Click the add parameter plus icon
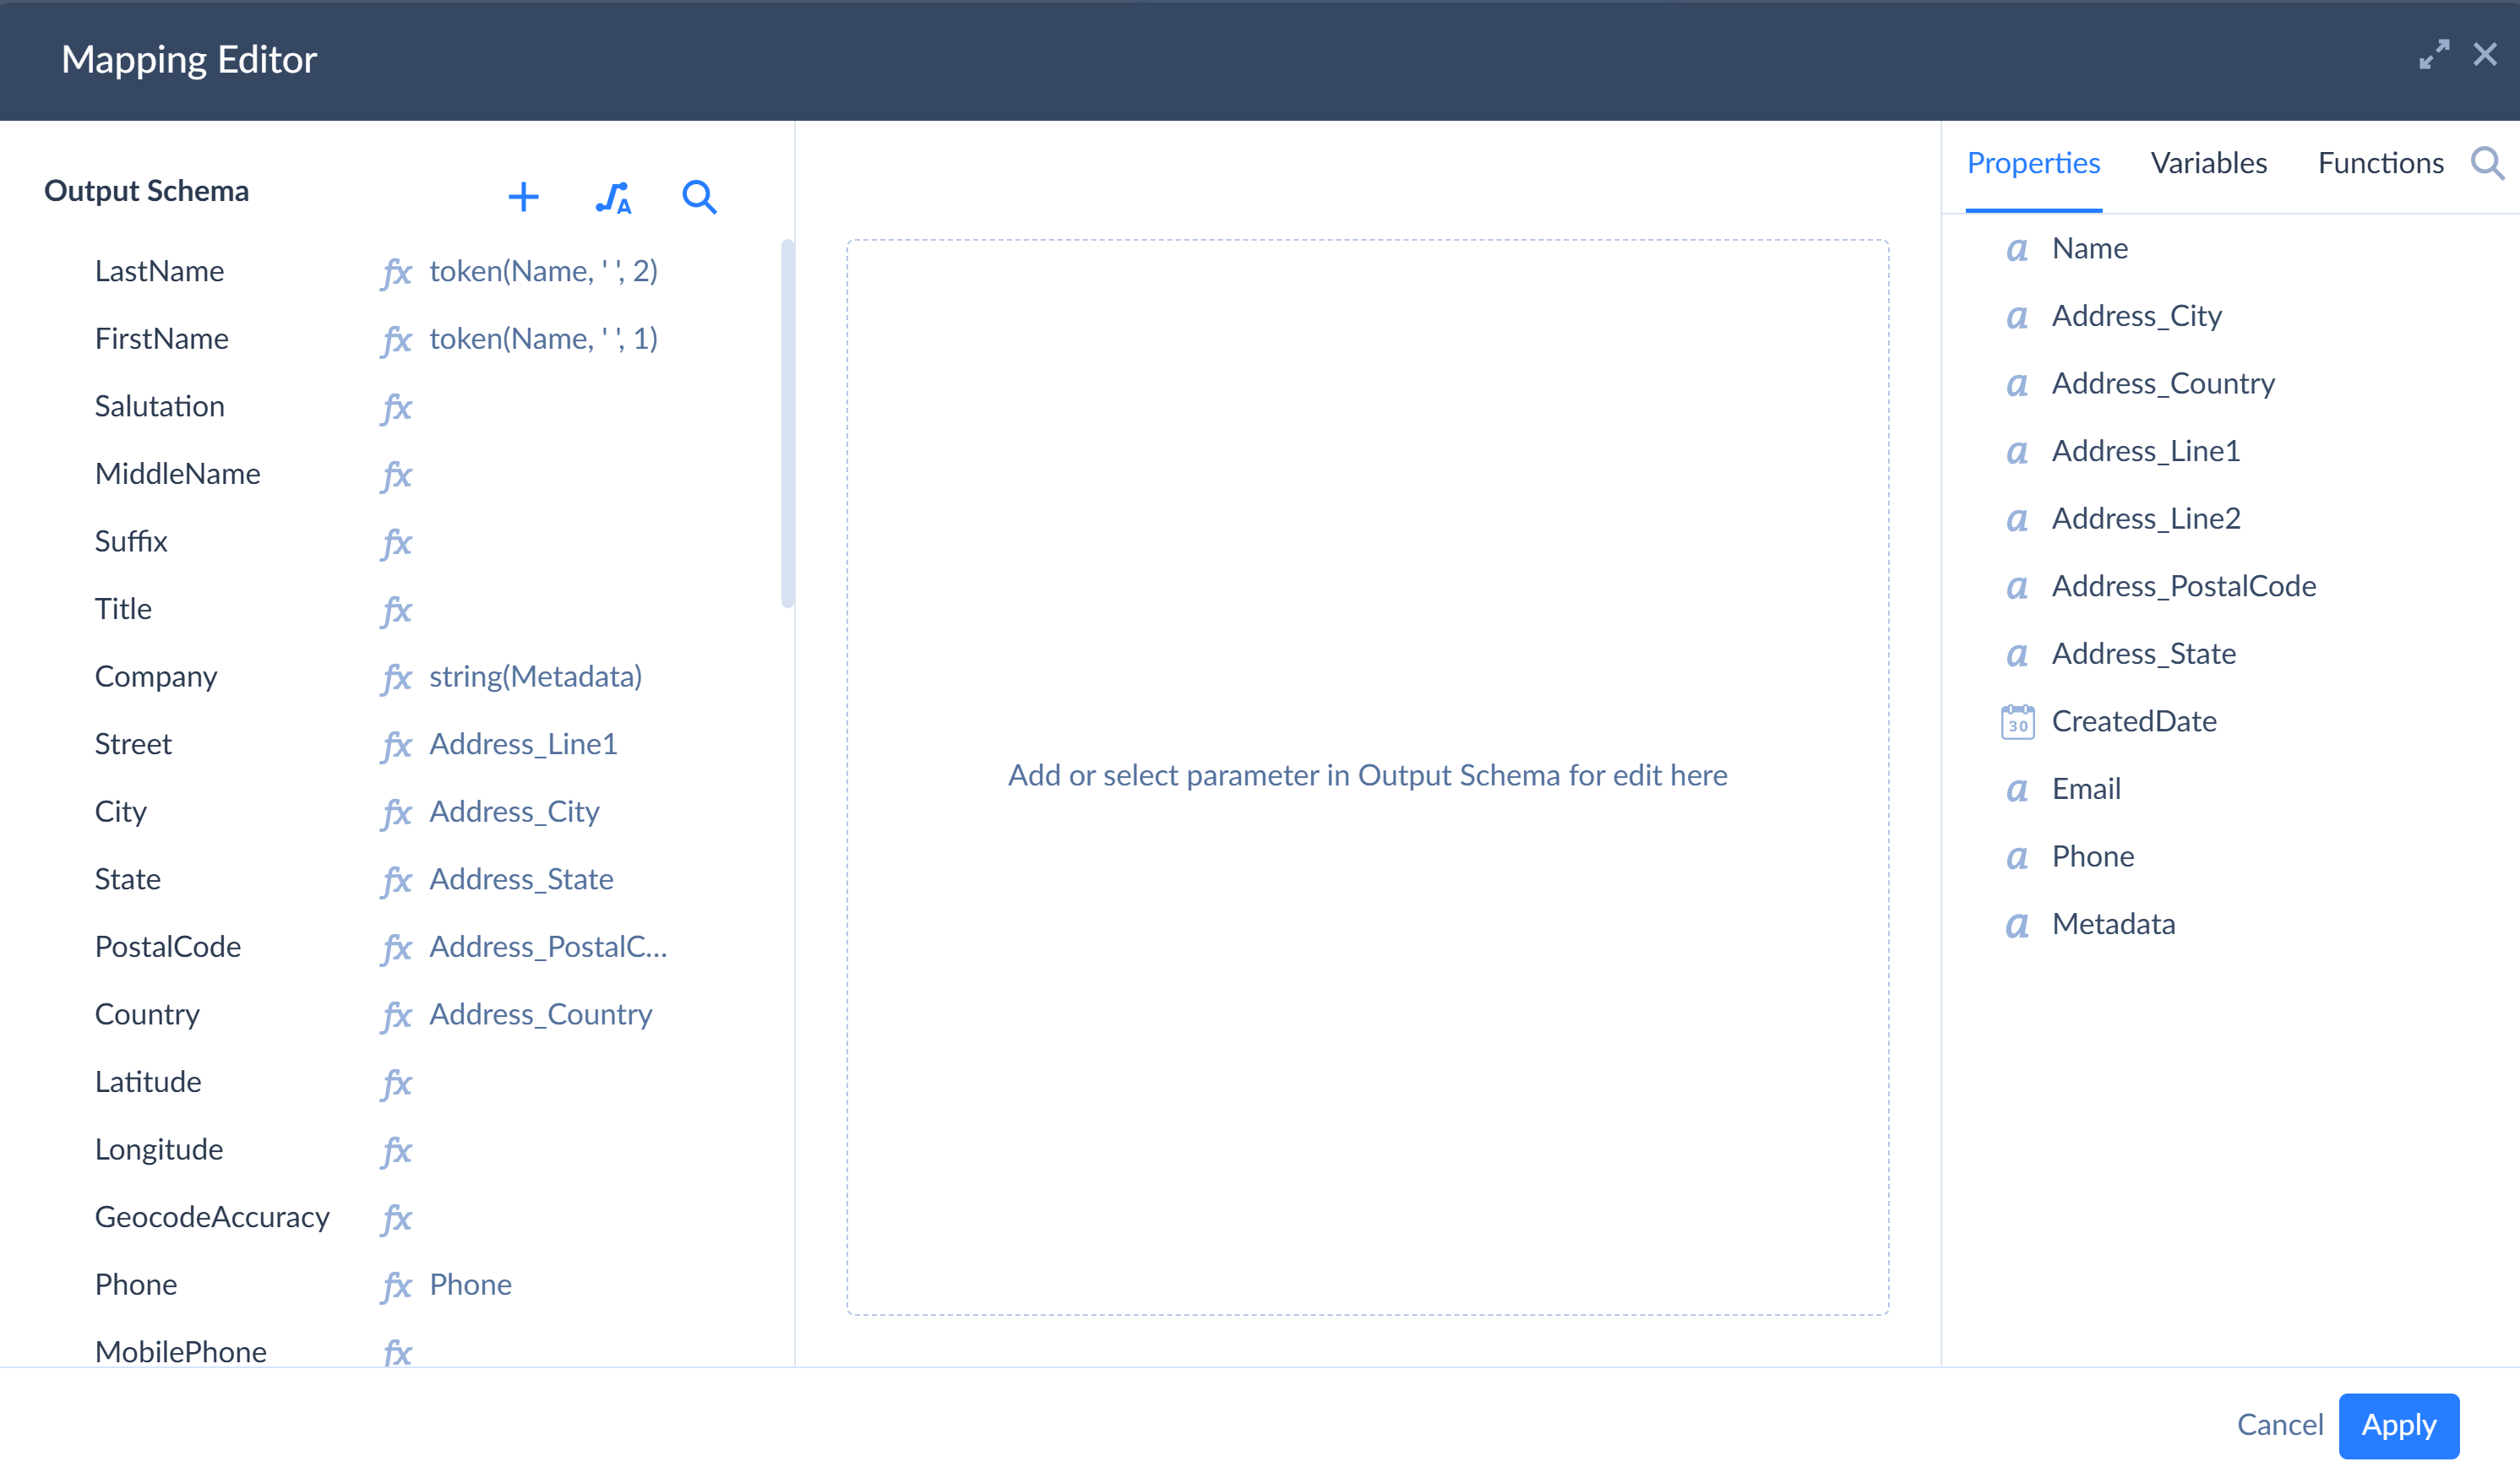The width and height of the screenshot is (2520, 1478). click(523, 197)
